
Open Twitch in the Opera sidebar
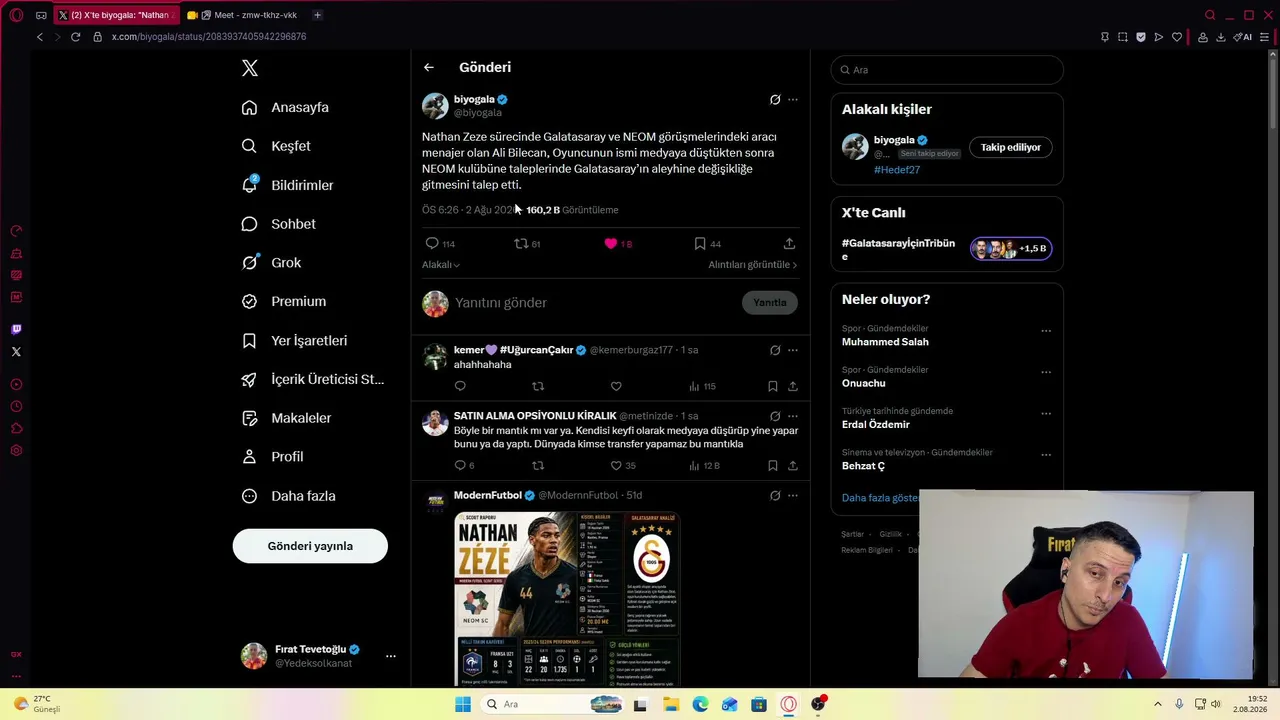[16, 329]
